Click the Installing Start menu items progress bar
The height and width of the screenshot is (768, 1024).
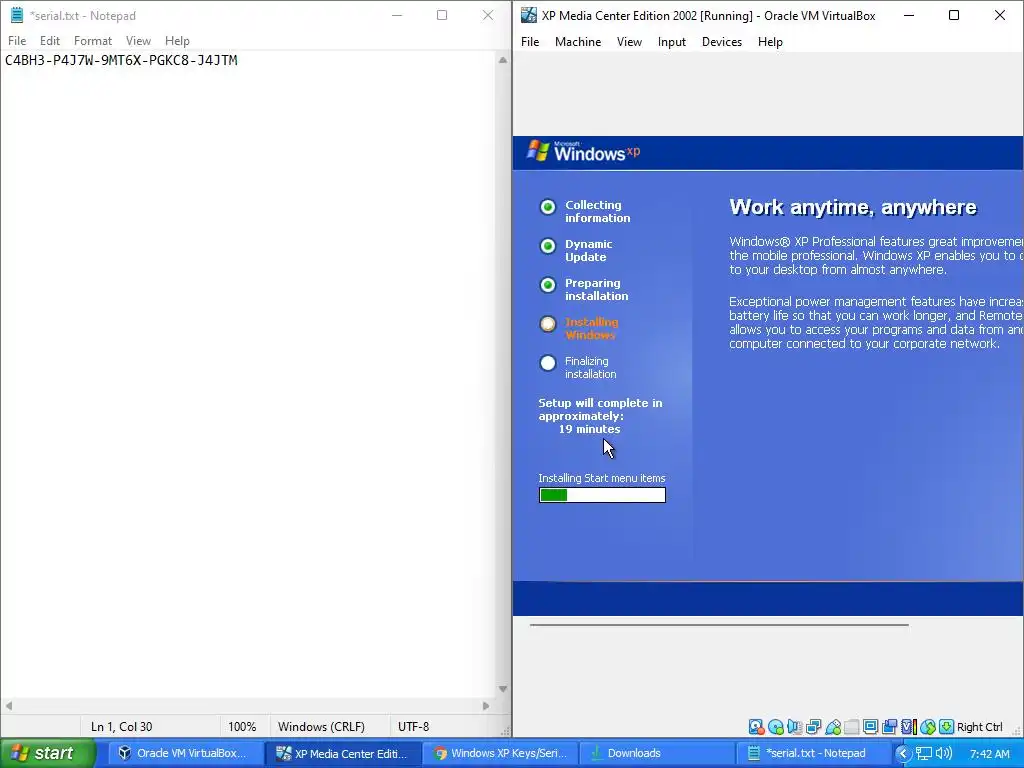coord(602,495)
